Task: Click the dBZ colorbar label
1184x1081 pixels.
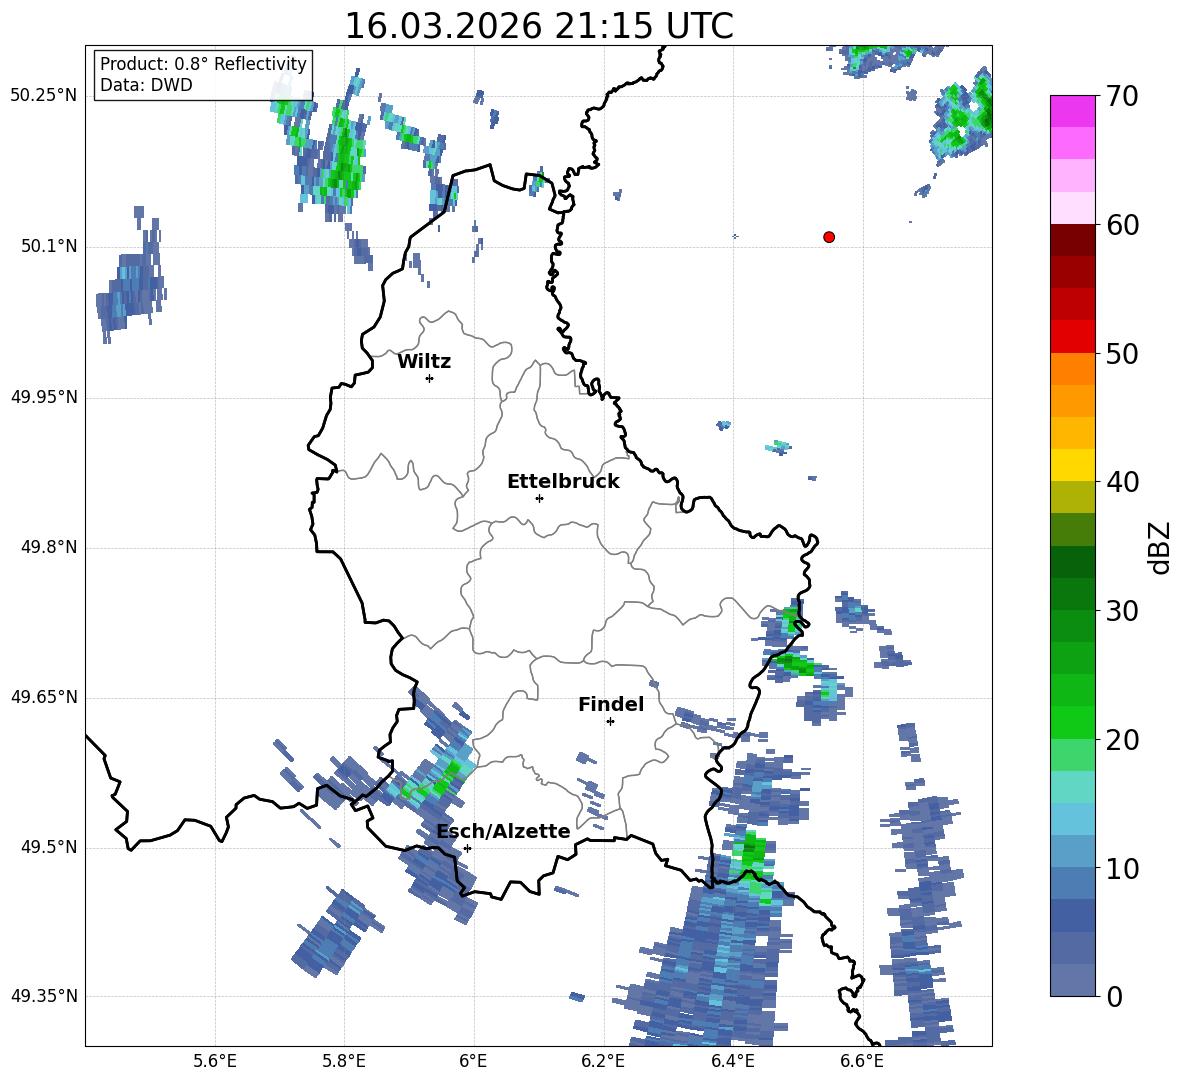Action: point(1159,547)
